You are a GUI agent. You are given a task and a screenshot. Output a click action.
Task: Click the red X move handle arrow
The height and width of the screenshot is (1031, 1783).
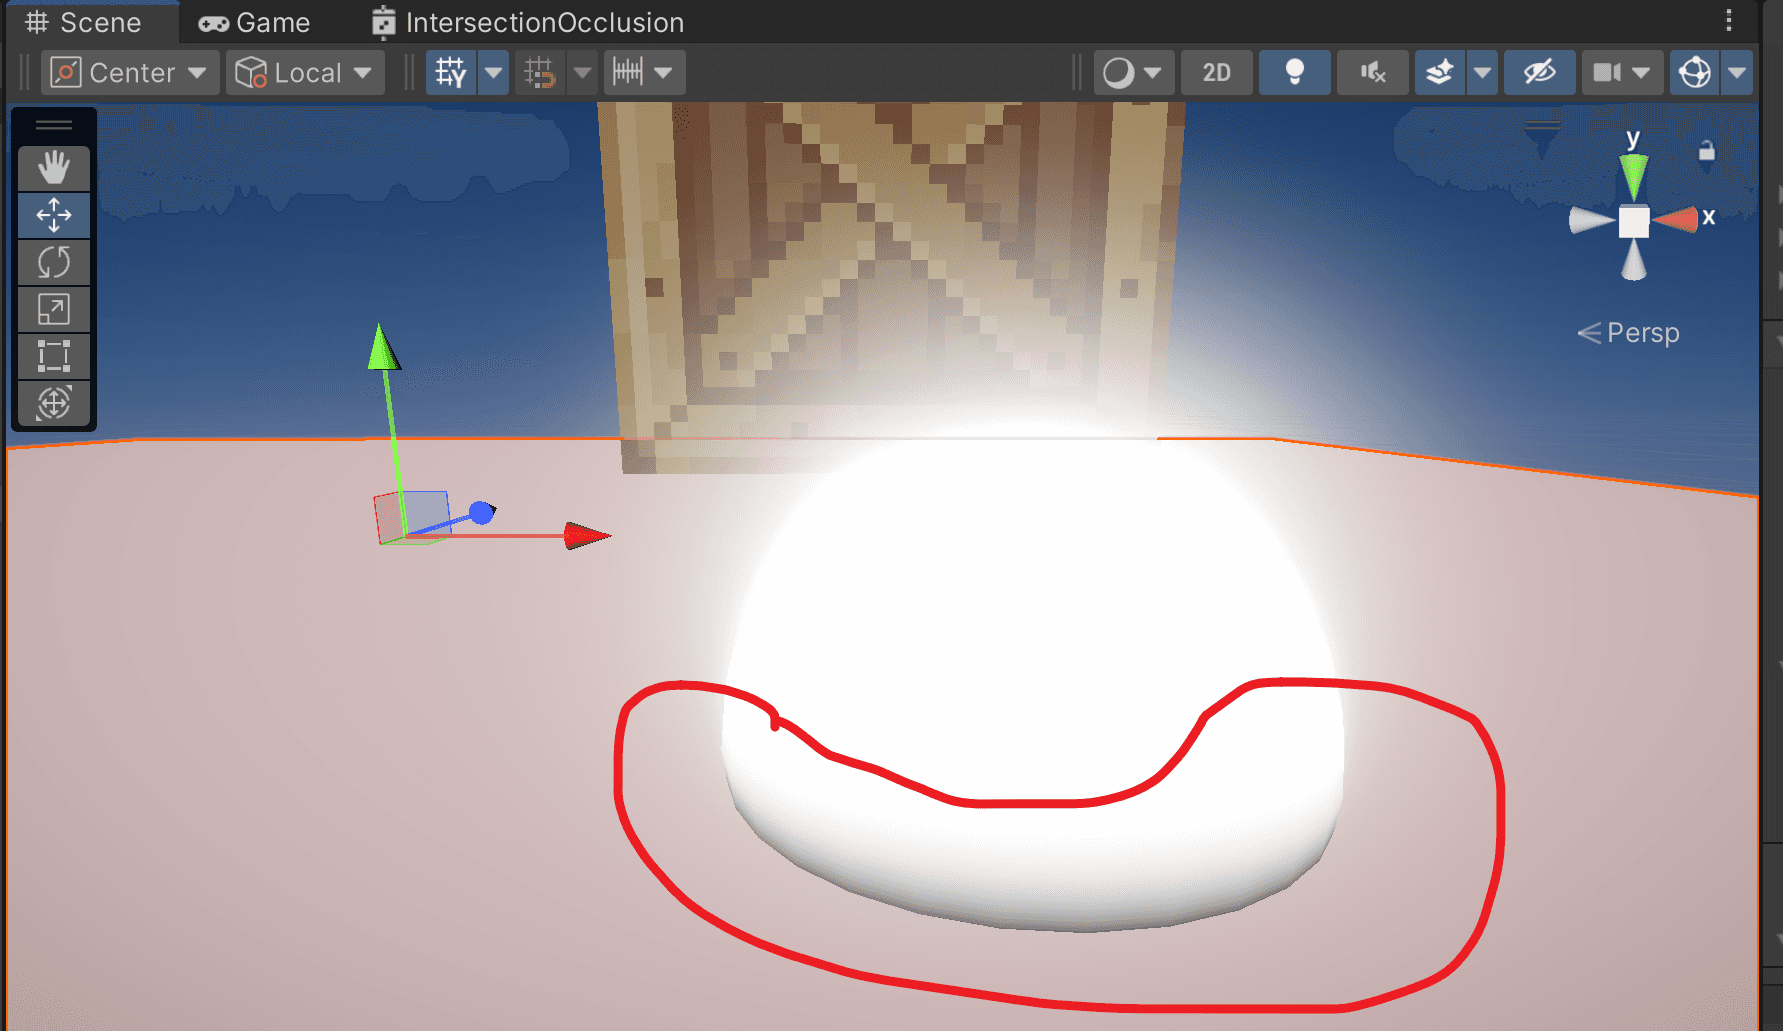587,536
